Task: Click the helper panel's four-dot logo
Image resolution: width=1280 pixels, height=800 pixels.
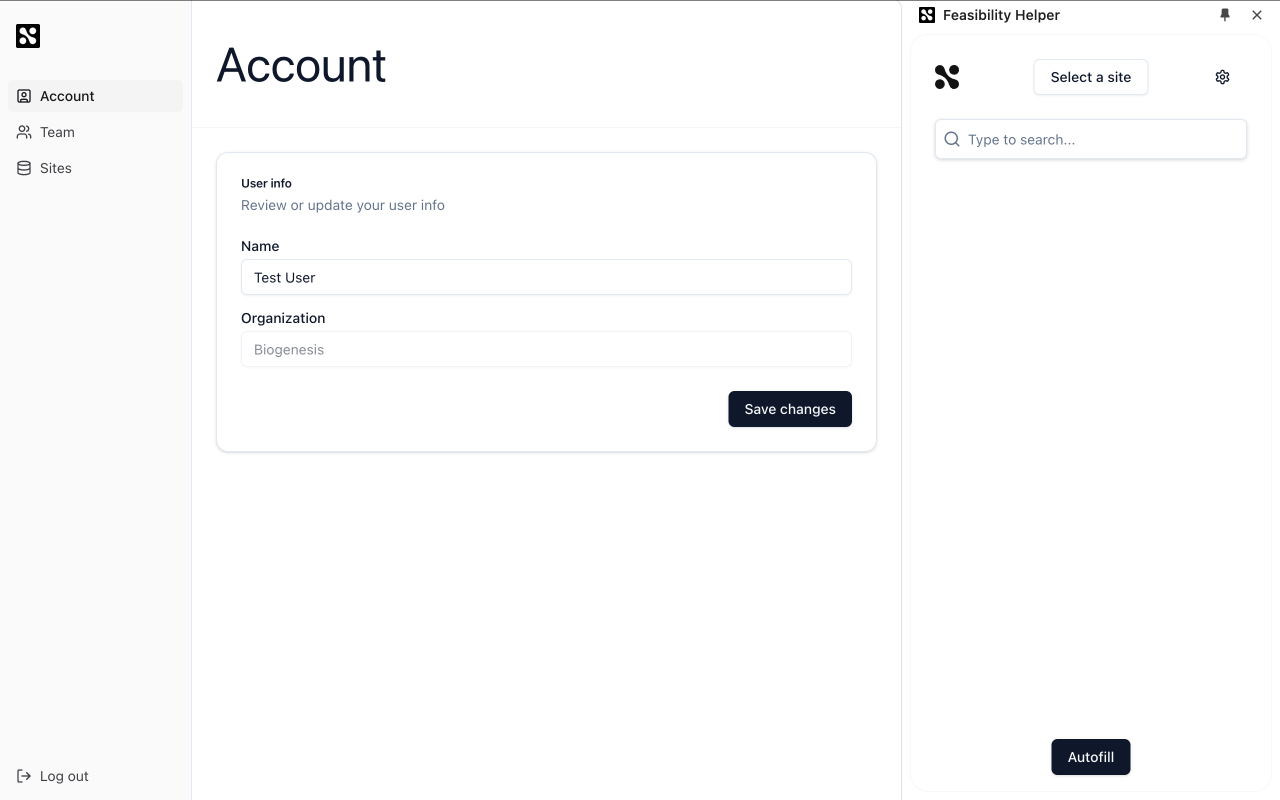Action: 947,77
